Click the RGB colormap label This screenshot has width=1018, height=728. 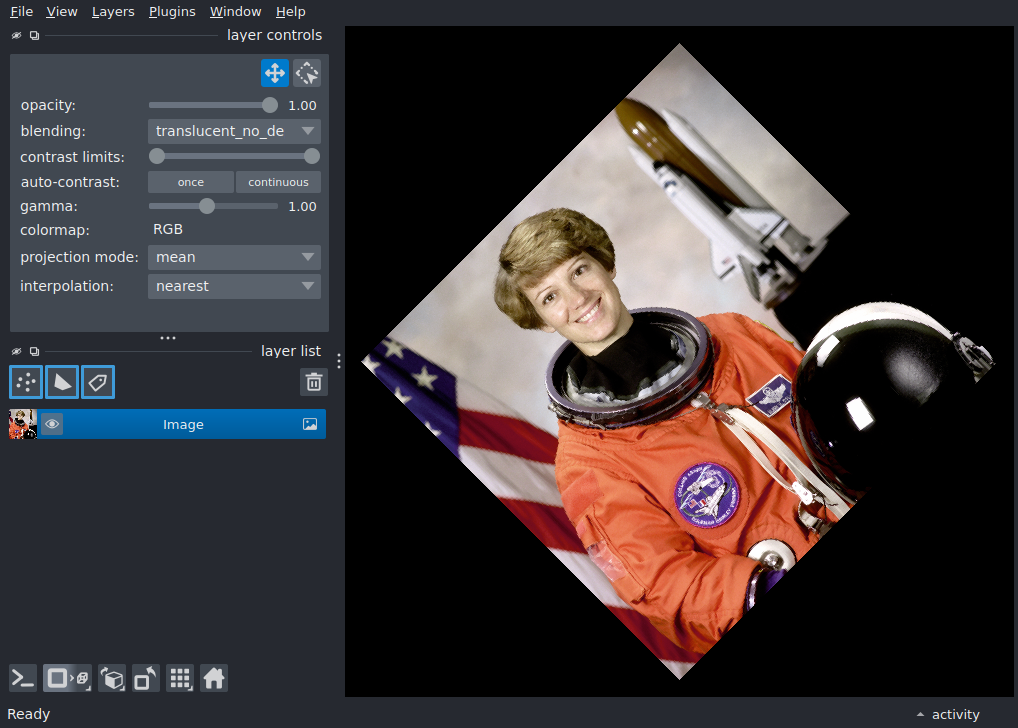pos(168,229)
